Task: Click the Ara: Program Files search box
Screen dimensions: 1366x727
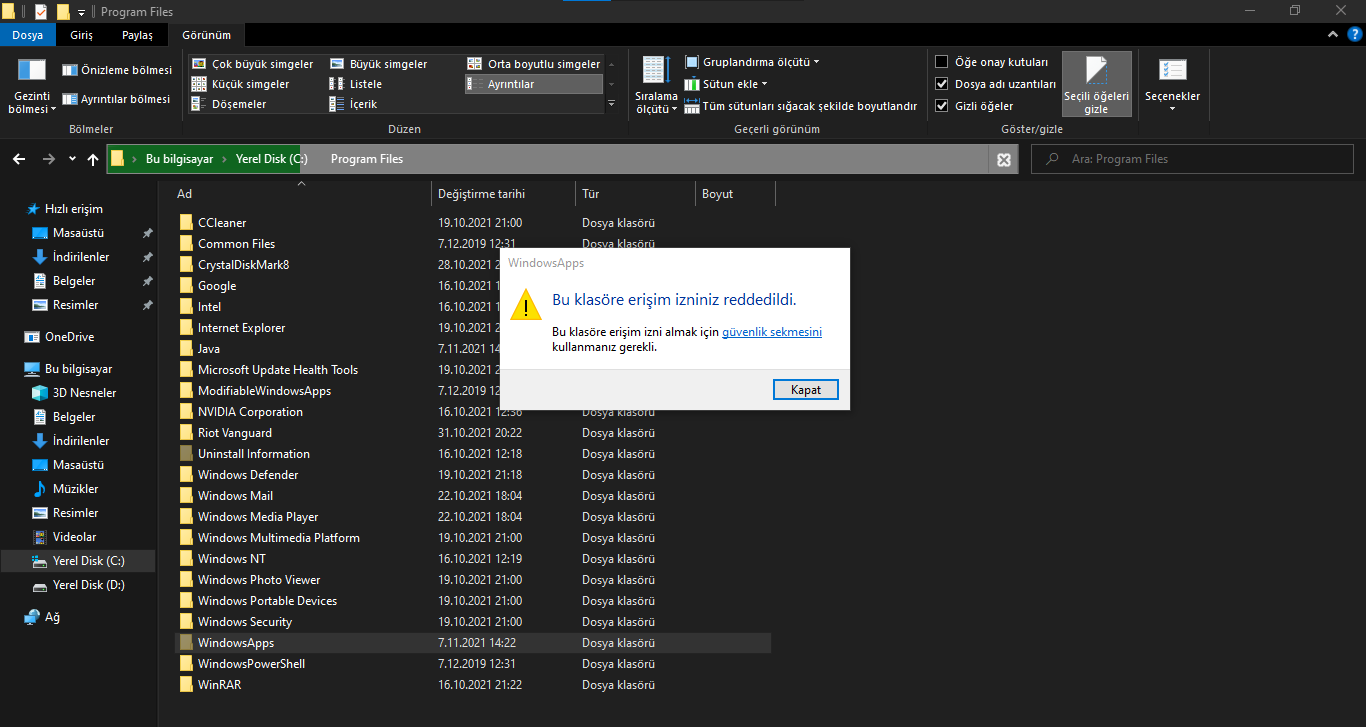Action: click(1193, 159)
